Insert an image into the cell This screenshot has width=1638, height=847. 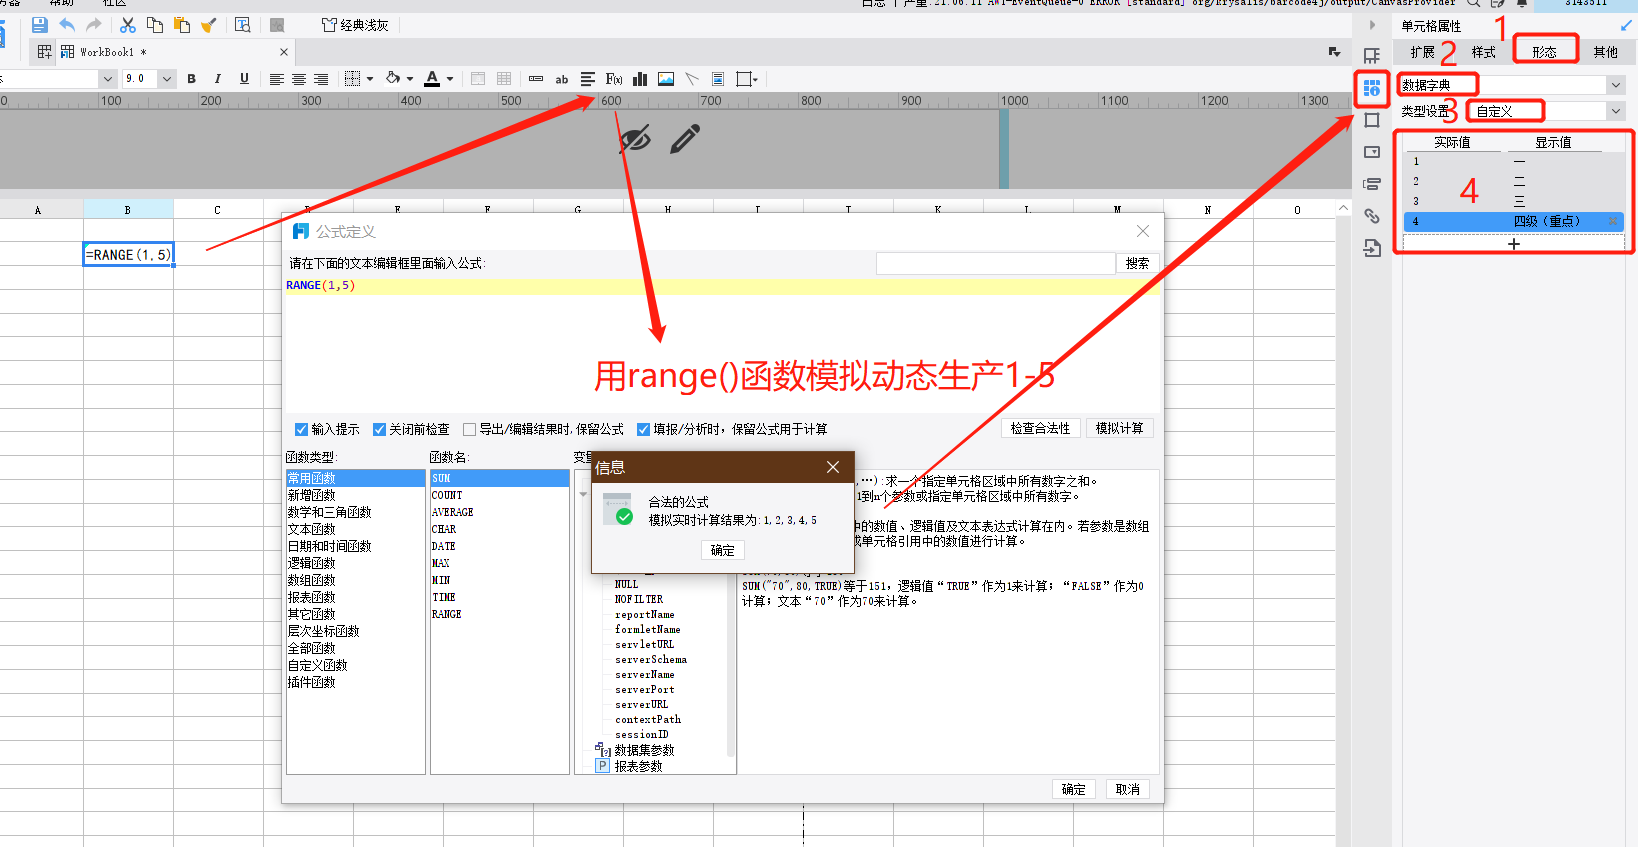666,79
